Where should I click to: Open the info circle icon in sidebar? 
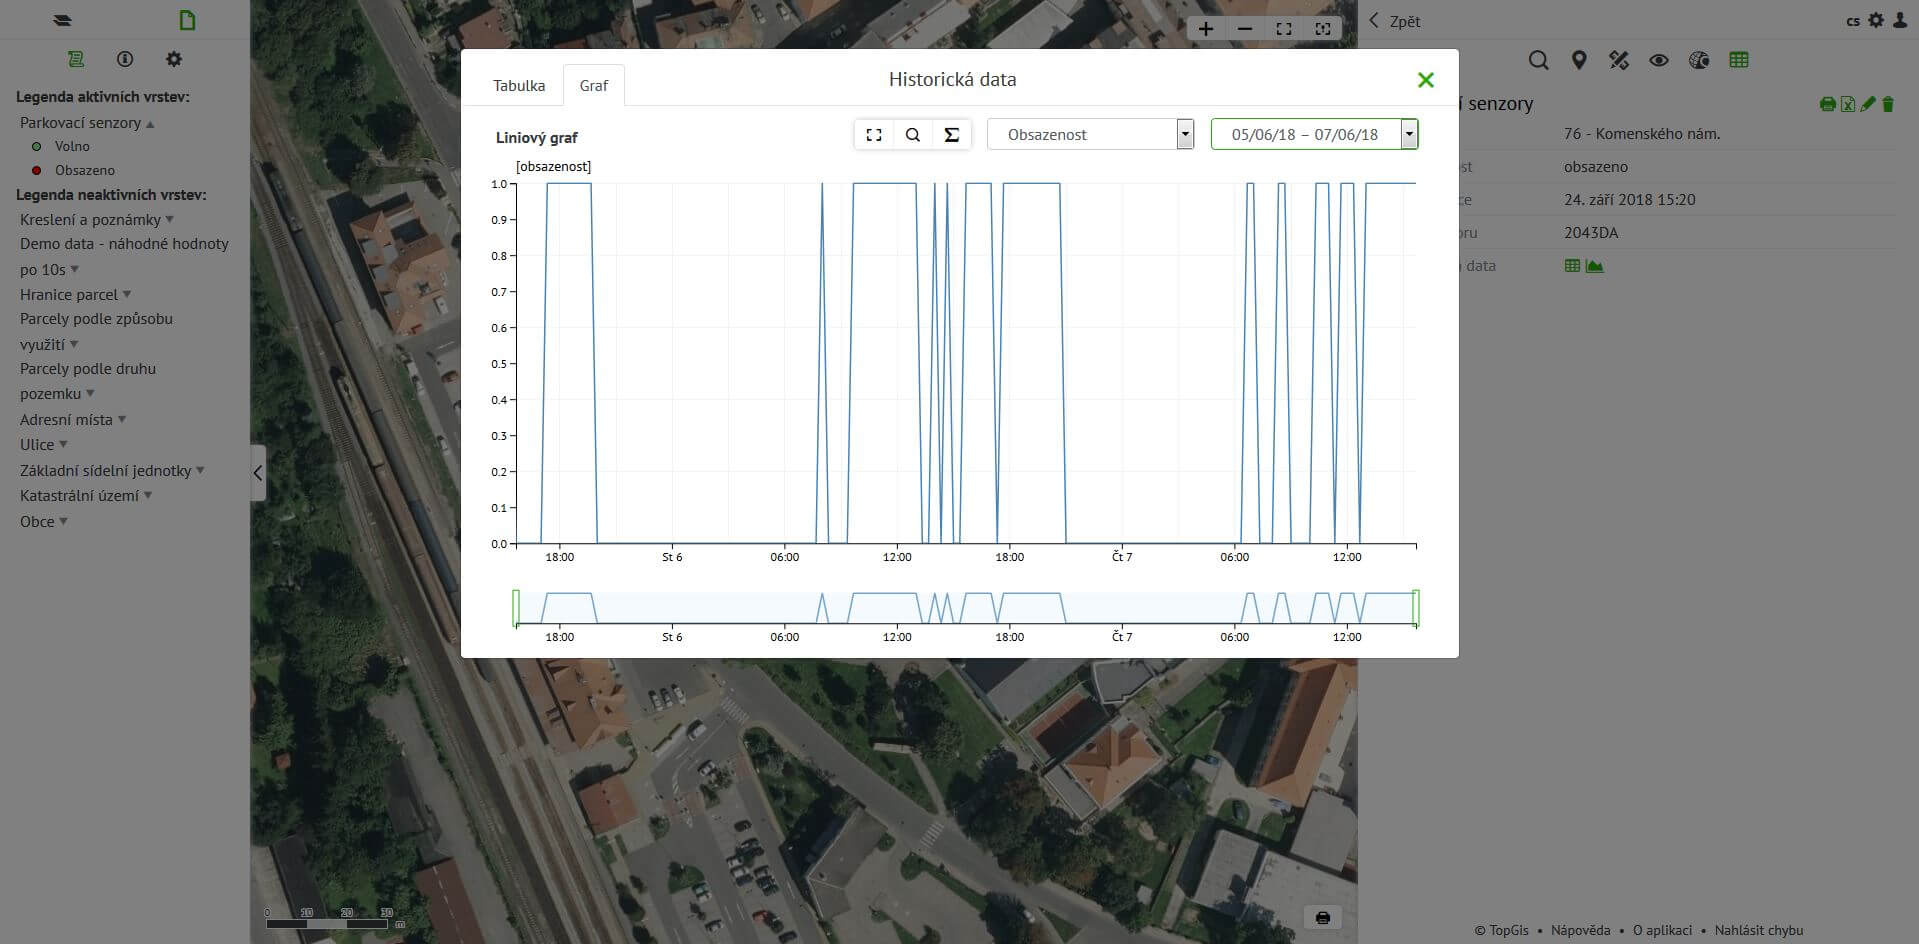tap(125, 59)
